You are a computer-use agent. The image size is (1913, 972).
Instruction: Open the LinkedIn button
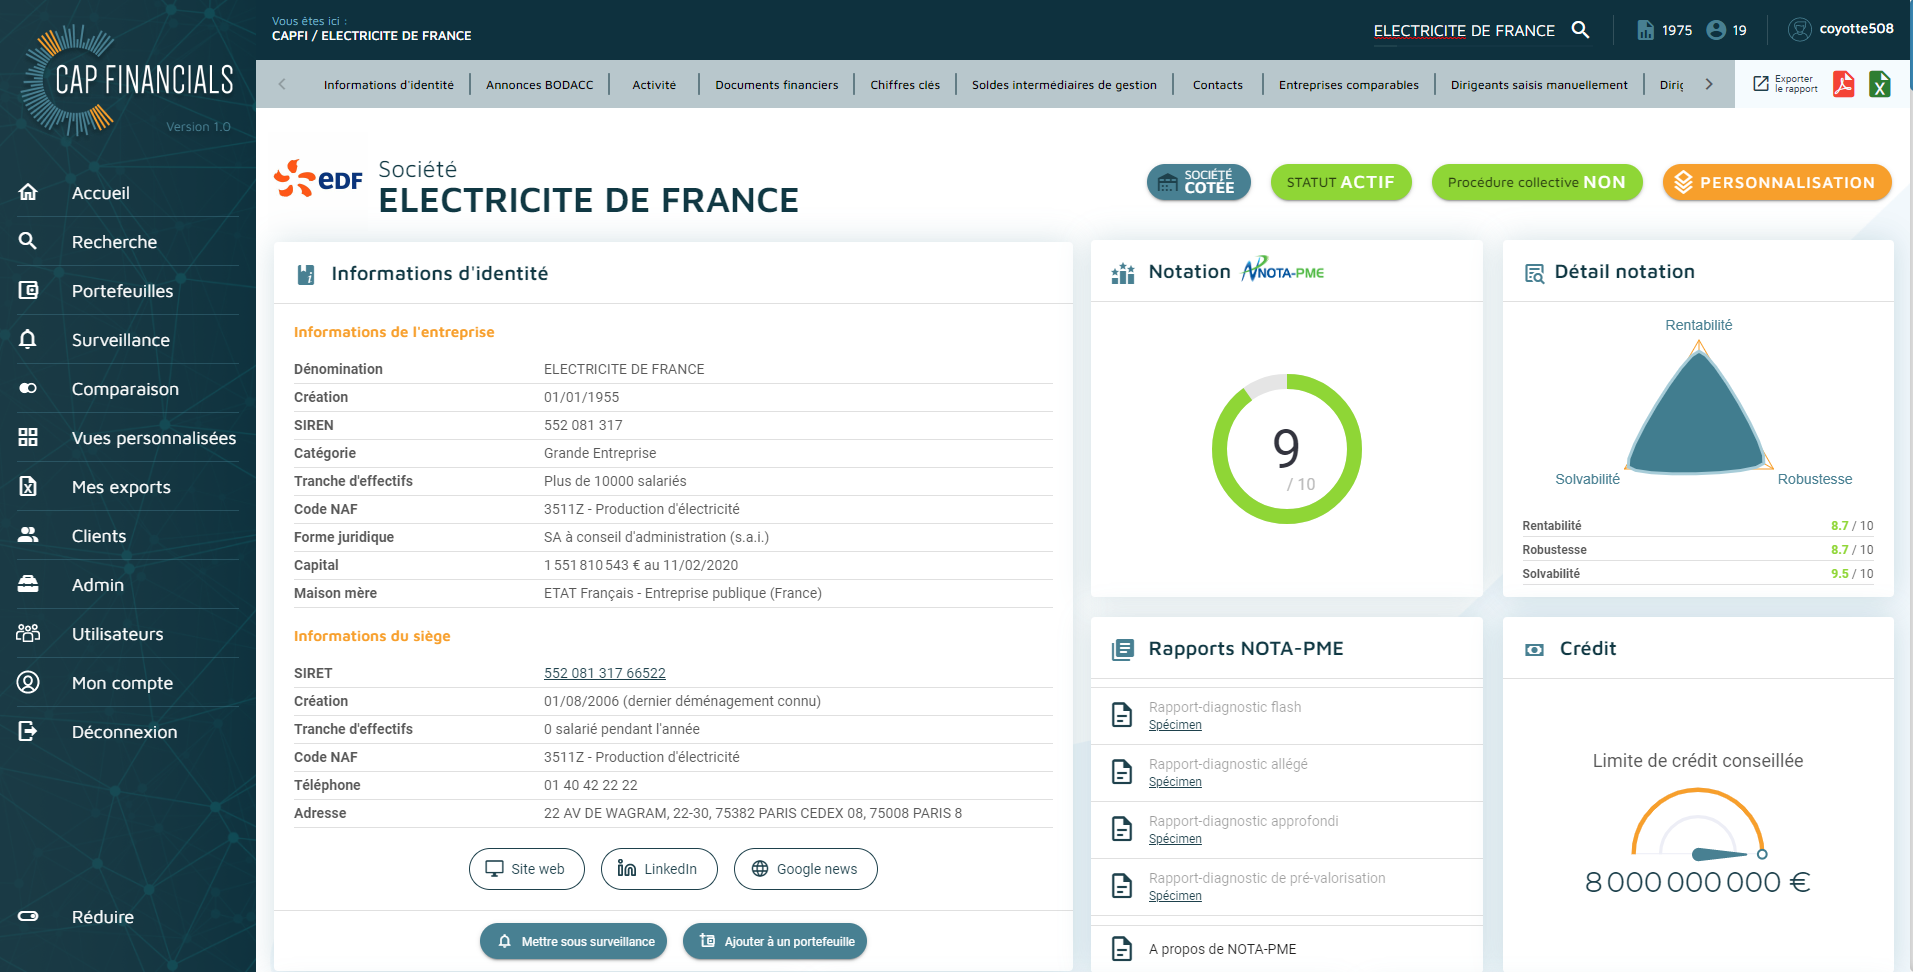click(x=659, y=869)
